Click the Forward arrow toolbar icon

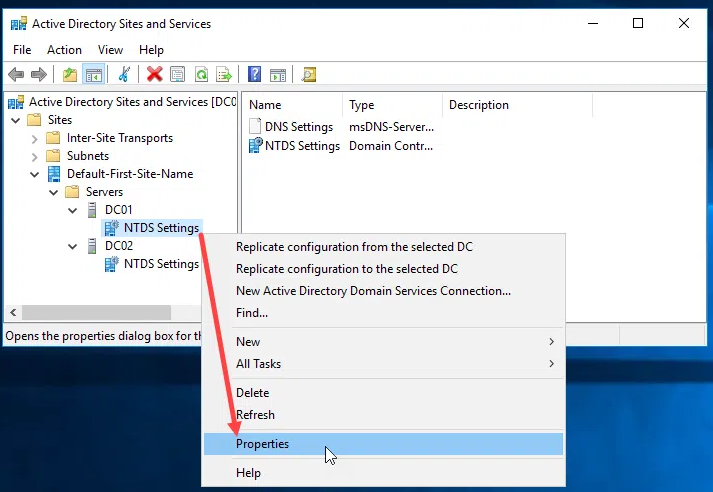click(39, 74)
